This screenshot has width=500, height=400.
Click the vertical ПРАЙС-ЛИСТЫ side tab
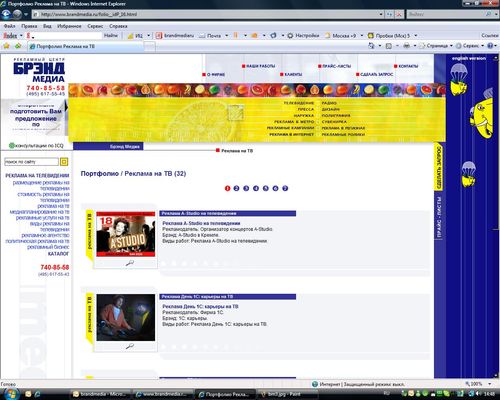[439, 217]
